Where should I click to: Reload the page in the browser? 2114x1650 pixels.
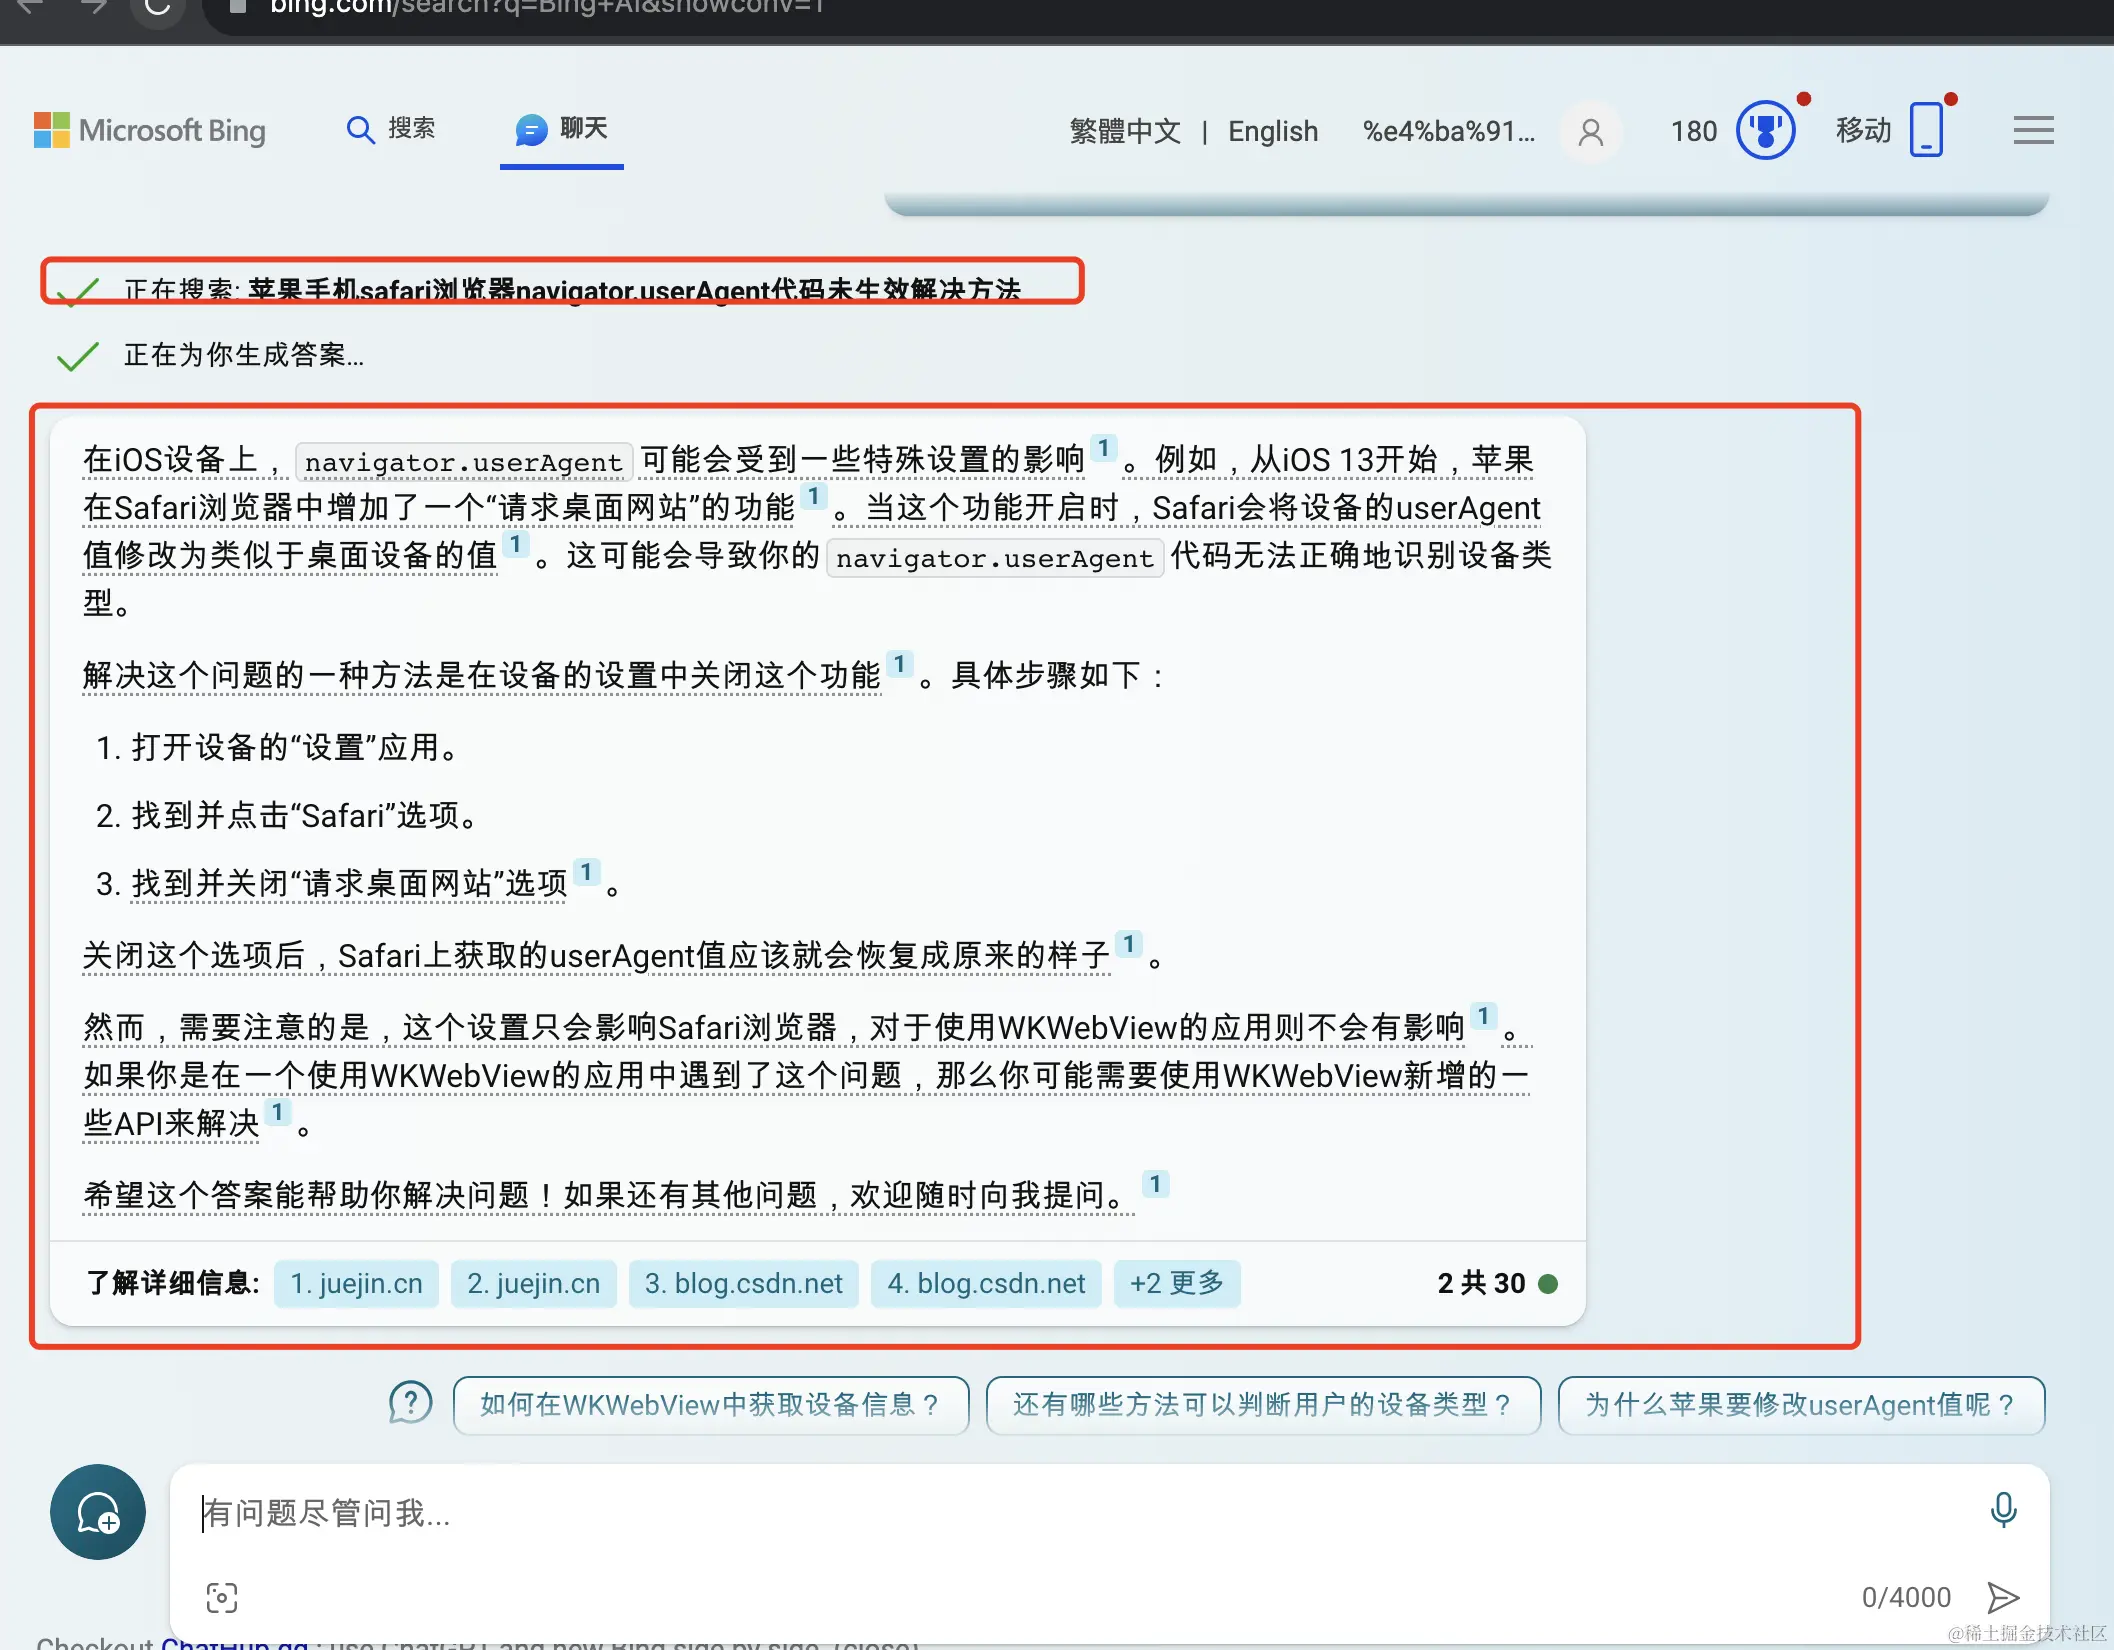tap(157, 7)
